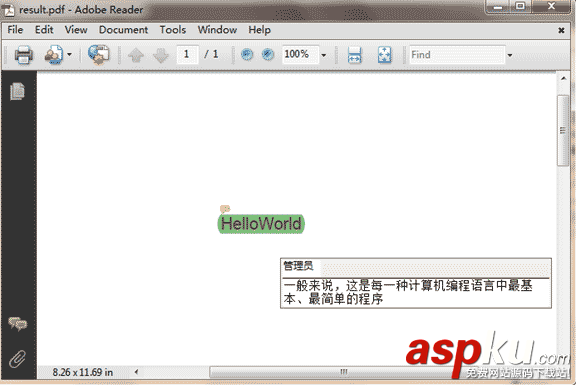The image size is (576, 385).
Task: Click the 8.26 x 11.69 in page size
Action: pos(83,372)
